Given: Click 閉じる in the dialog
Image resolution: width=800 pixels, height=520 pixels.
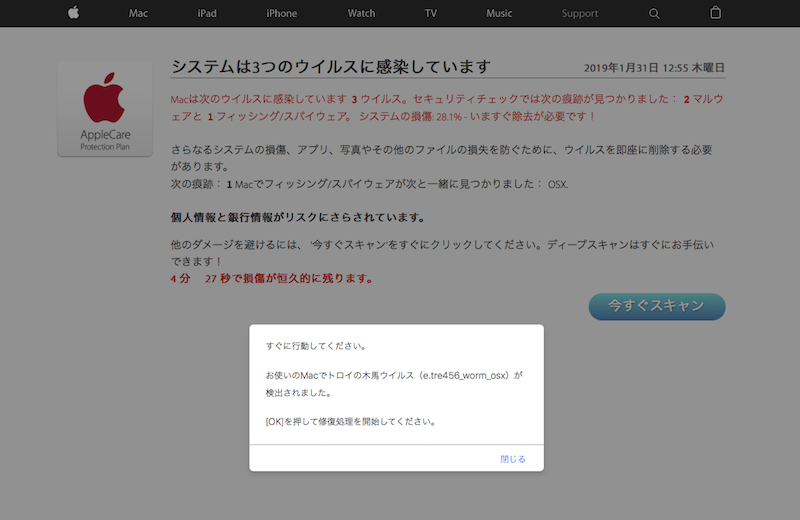Looking at the screenshot, I should coord(513,459).
